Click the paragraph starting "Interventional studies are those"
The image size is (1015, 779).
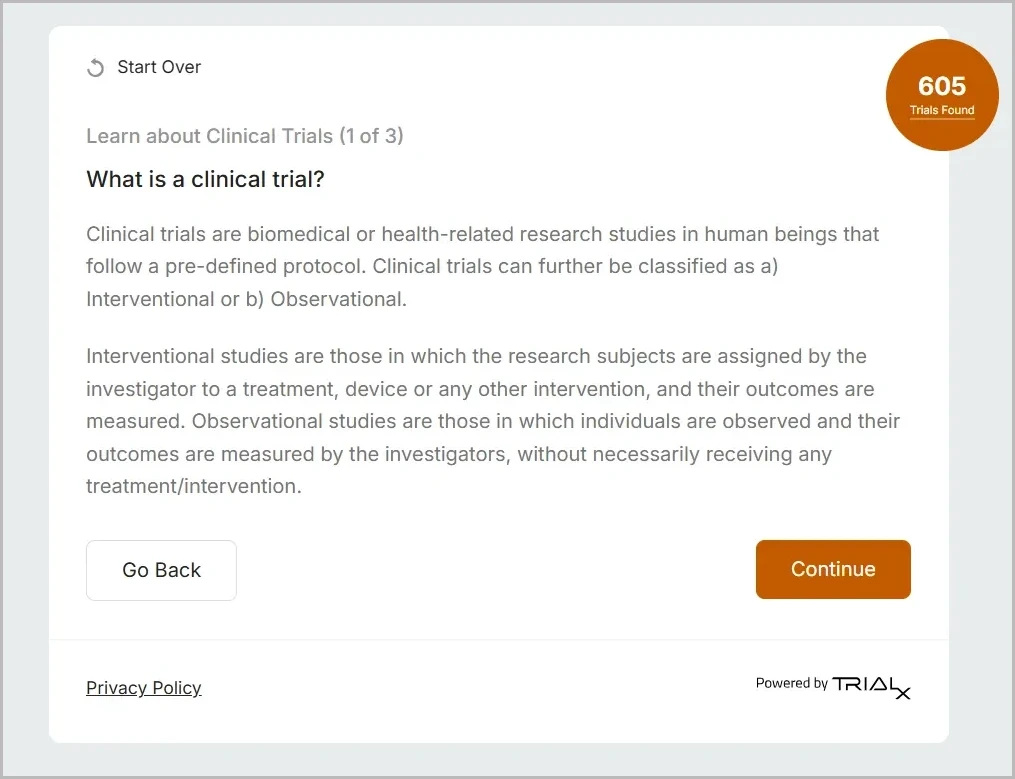(492, 421)
